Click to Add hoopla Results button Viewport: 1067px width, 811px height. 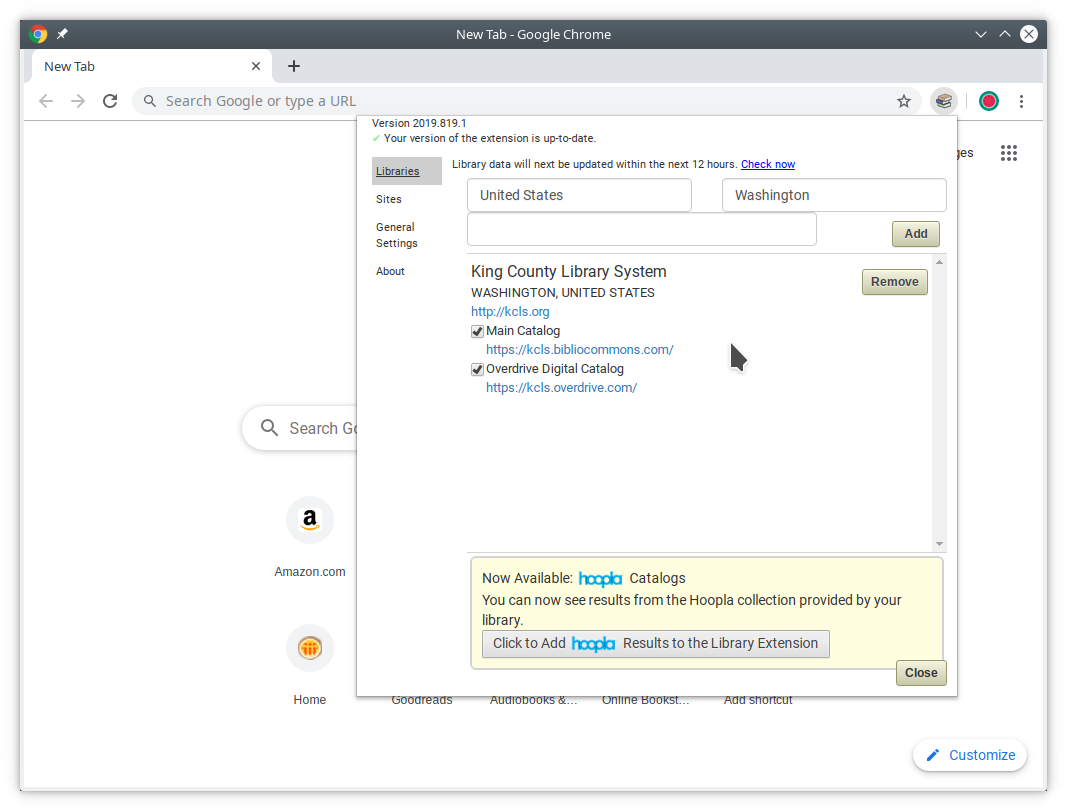coord(655,644)
